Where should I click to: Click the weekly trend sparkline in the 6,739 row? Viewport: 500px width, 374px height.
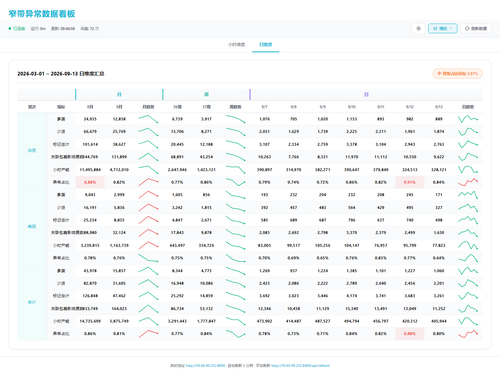click(x=235, y=119)
